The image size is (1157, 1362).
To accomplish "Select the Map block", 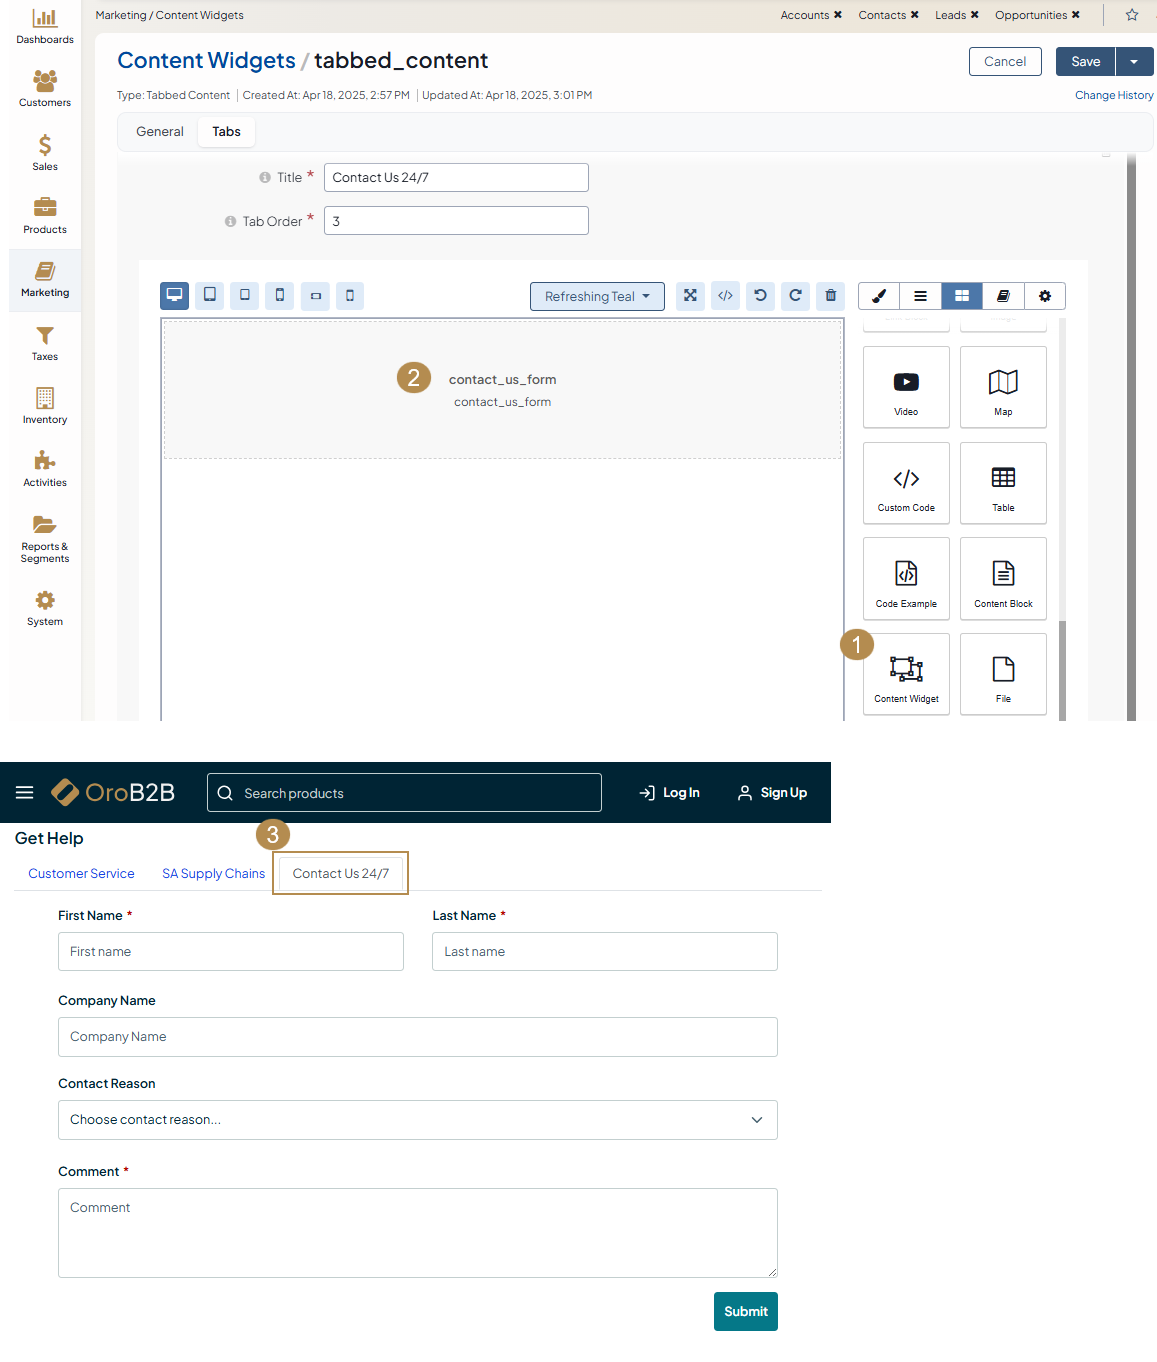I will [1003, 388].
